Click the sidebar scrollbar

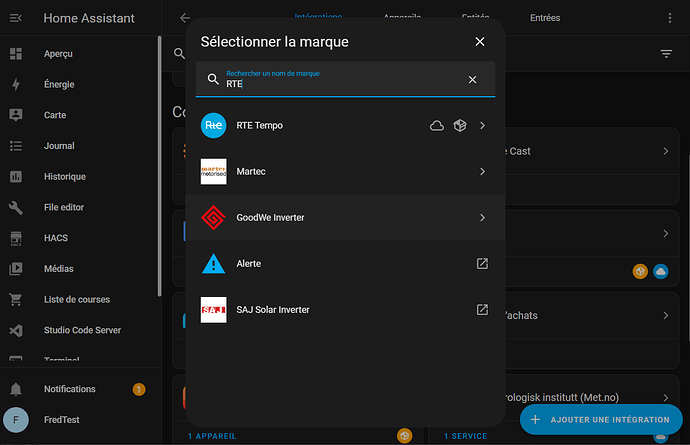point(159,166)
